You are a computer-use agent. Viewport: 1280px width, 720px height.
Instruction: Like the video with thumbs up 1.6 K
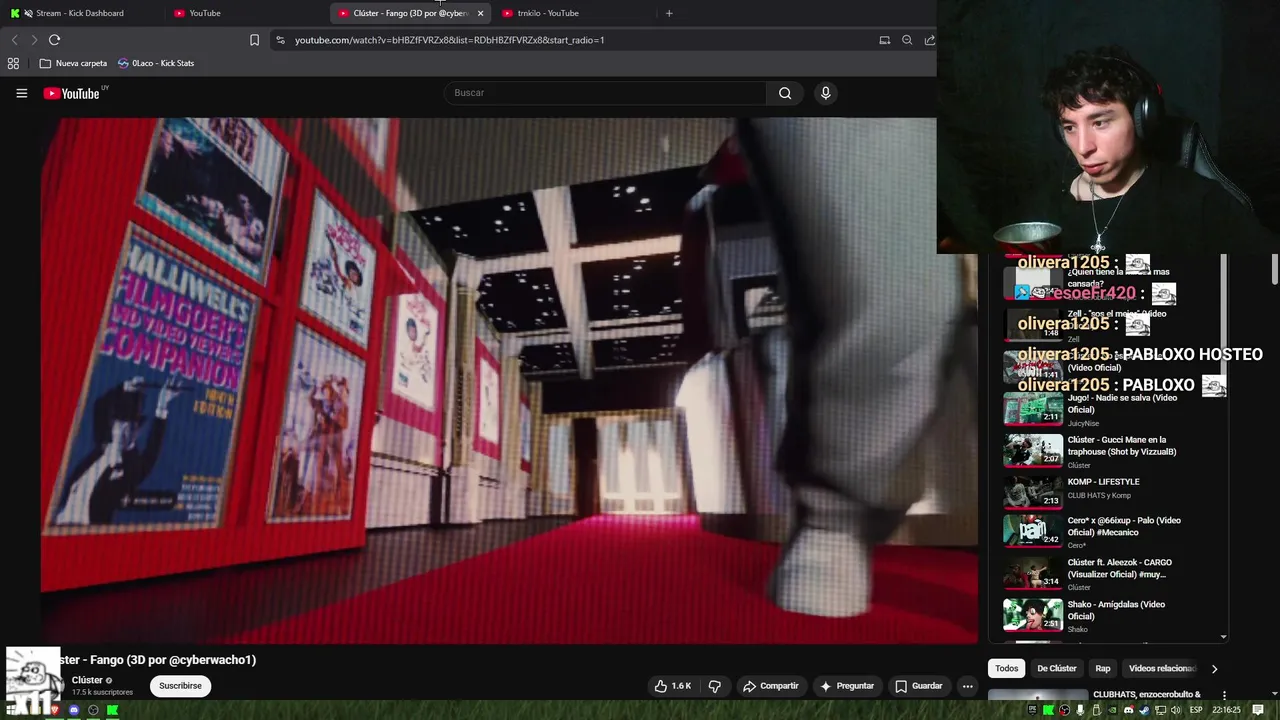click(x=673, y=686)
